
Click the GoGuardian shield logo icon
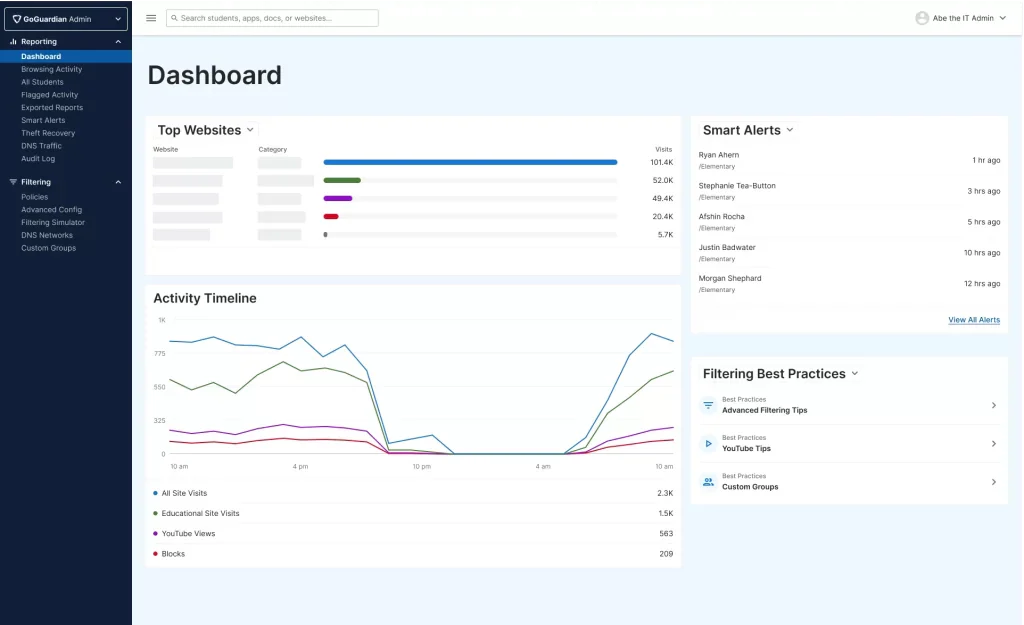(17, 19)
